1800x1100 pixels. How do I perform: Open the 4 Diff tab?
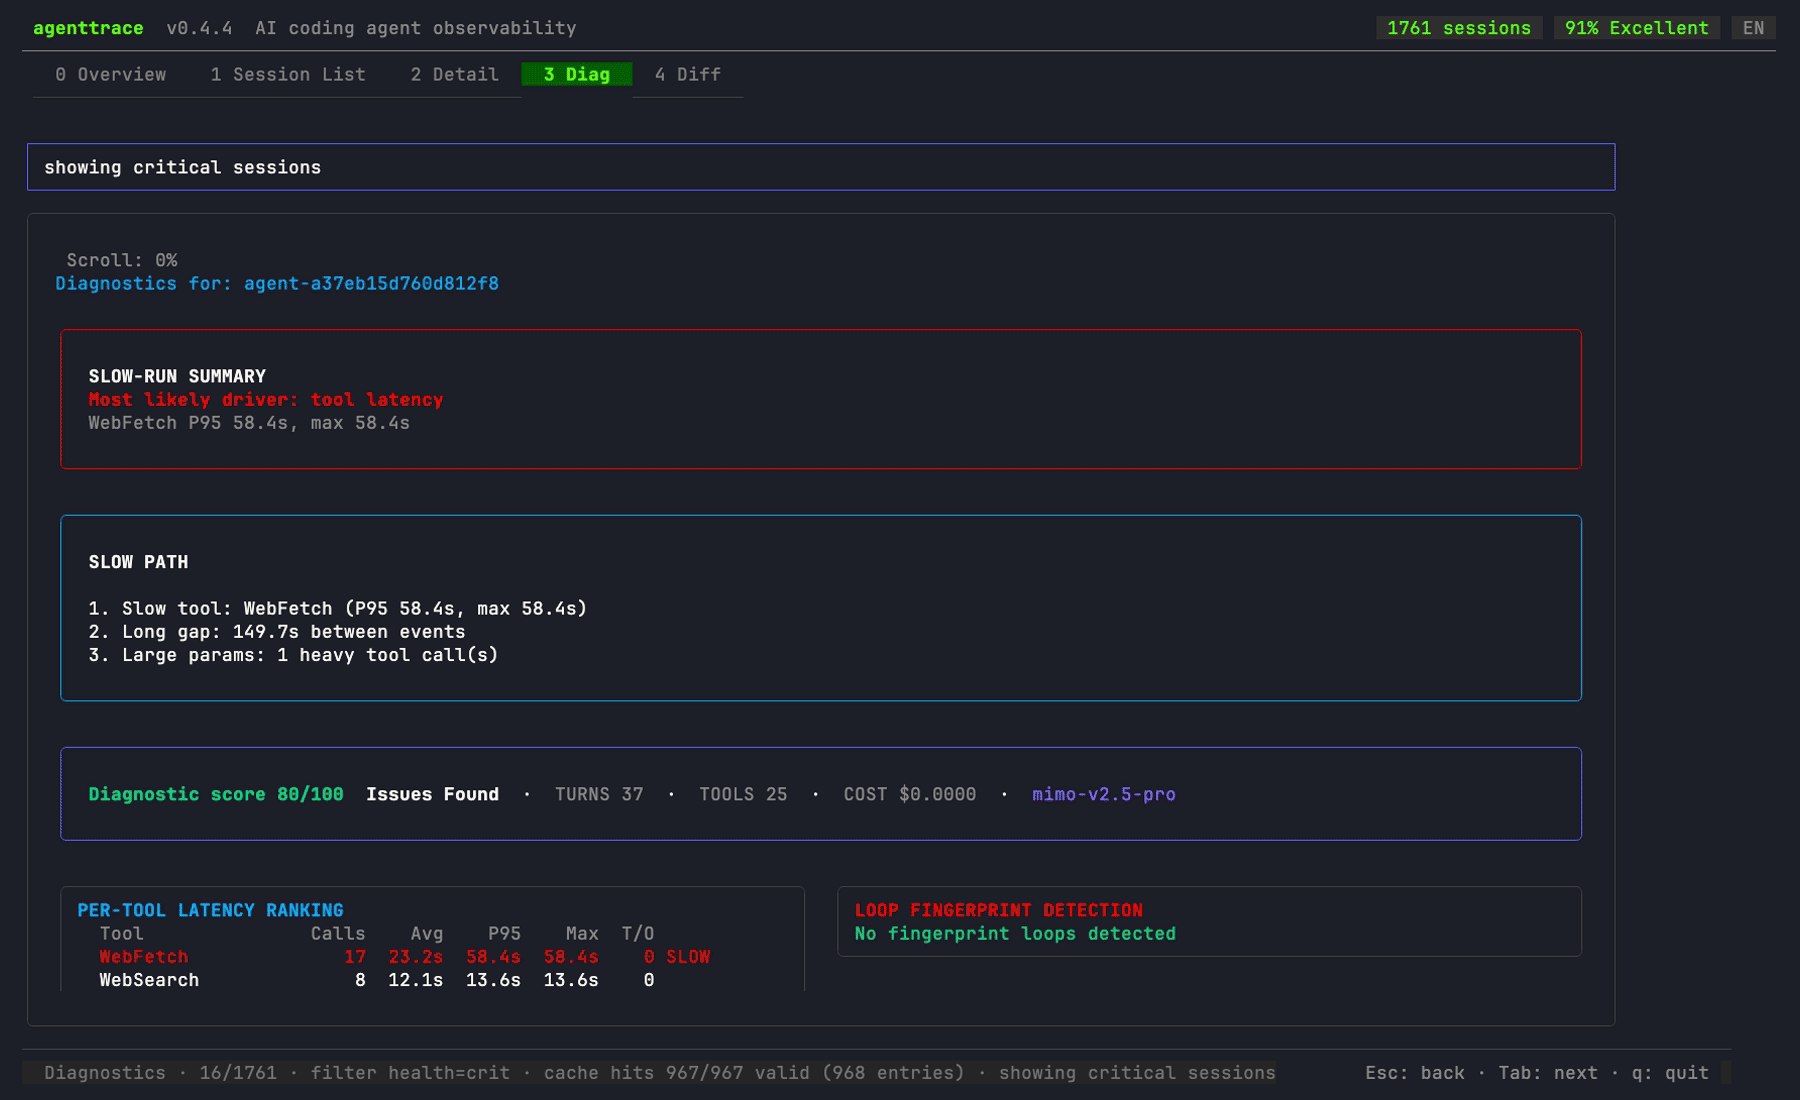tap(687, 75)
